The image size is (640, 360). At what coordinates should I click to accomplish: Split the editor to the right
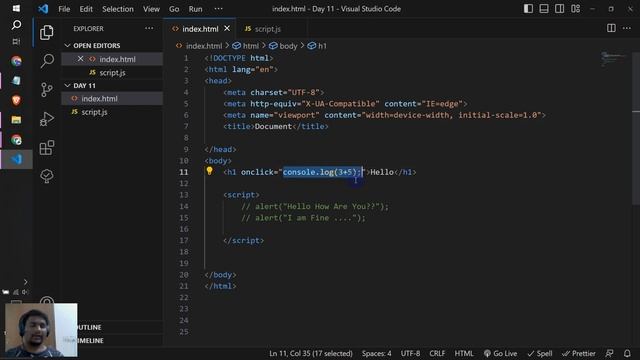point(611,28)
